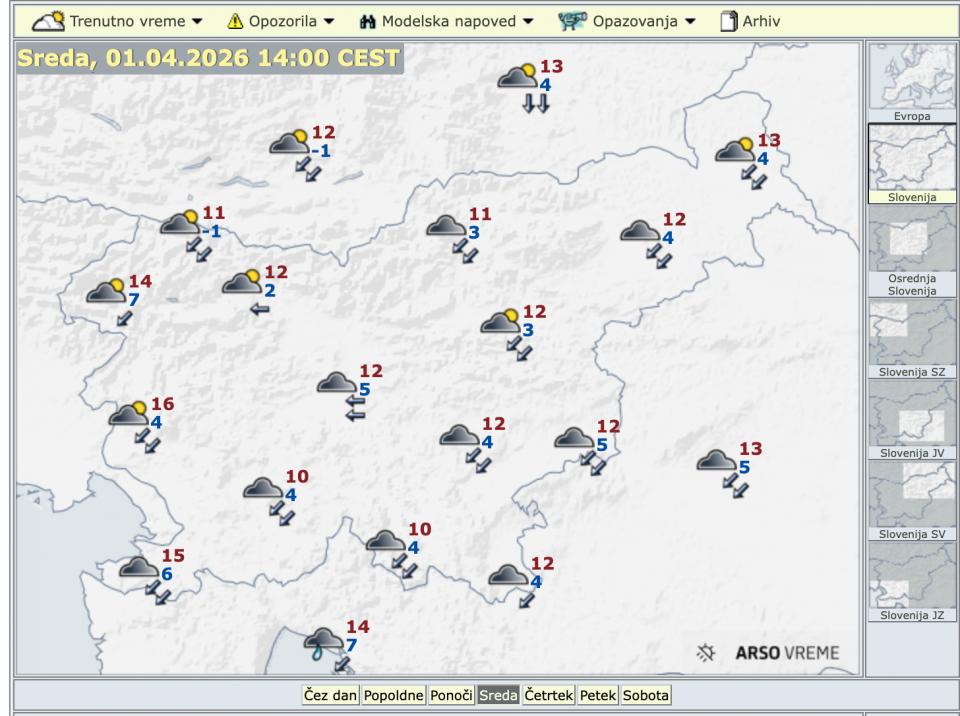Open the Četrtek forecast tab
This screenshot has height=716, width=960.
(x=548, y=695)
